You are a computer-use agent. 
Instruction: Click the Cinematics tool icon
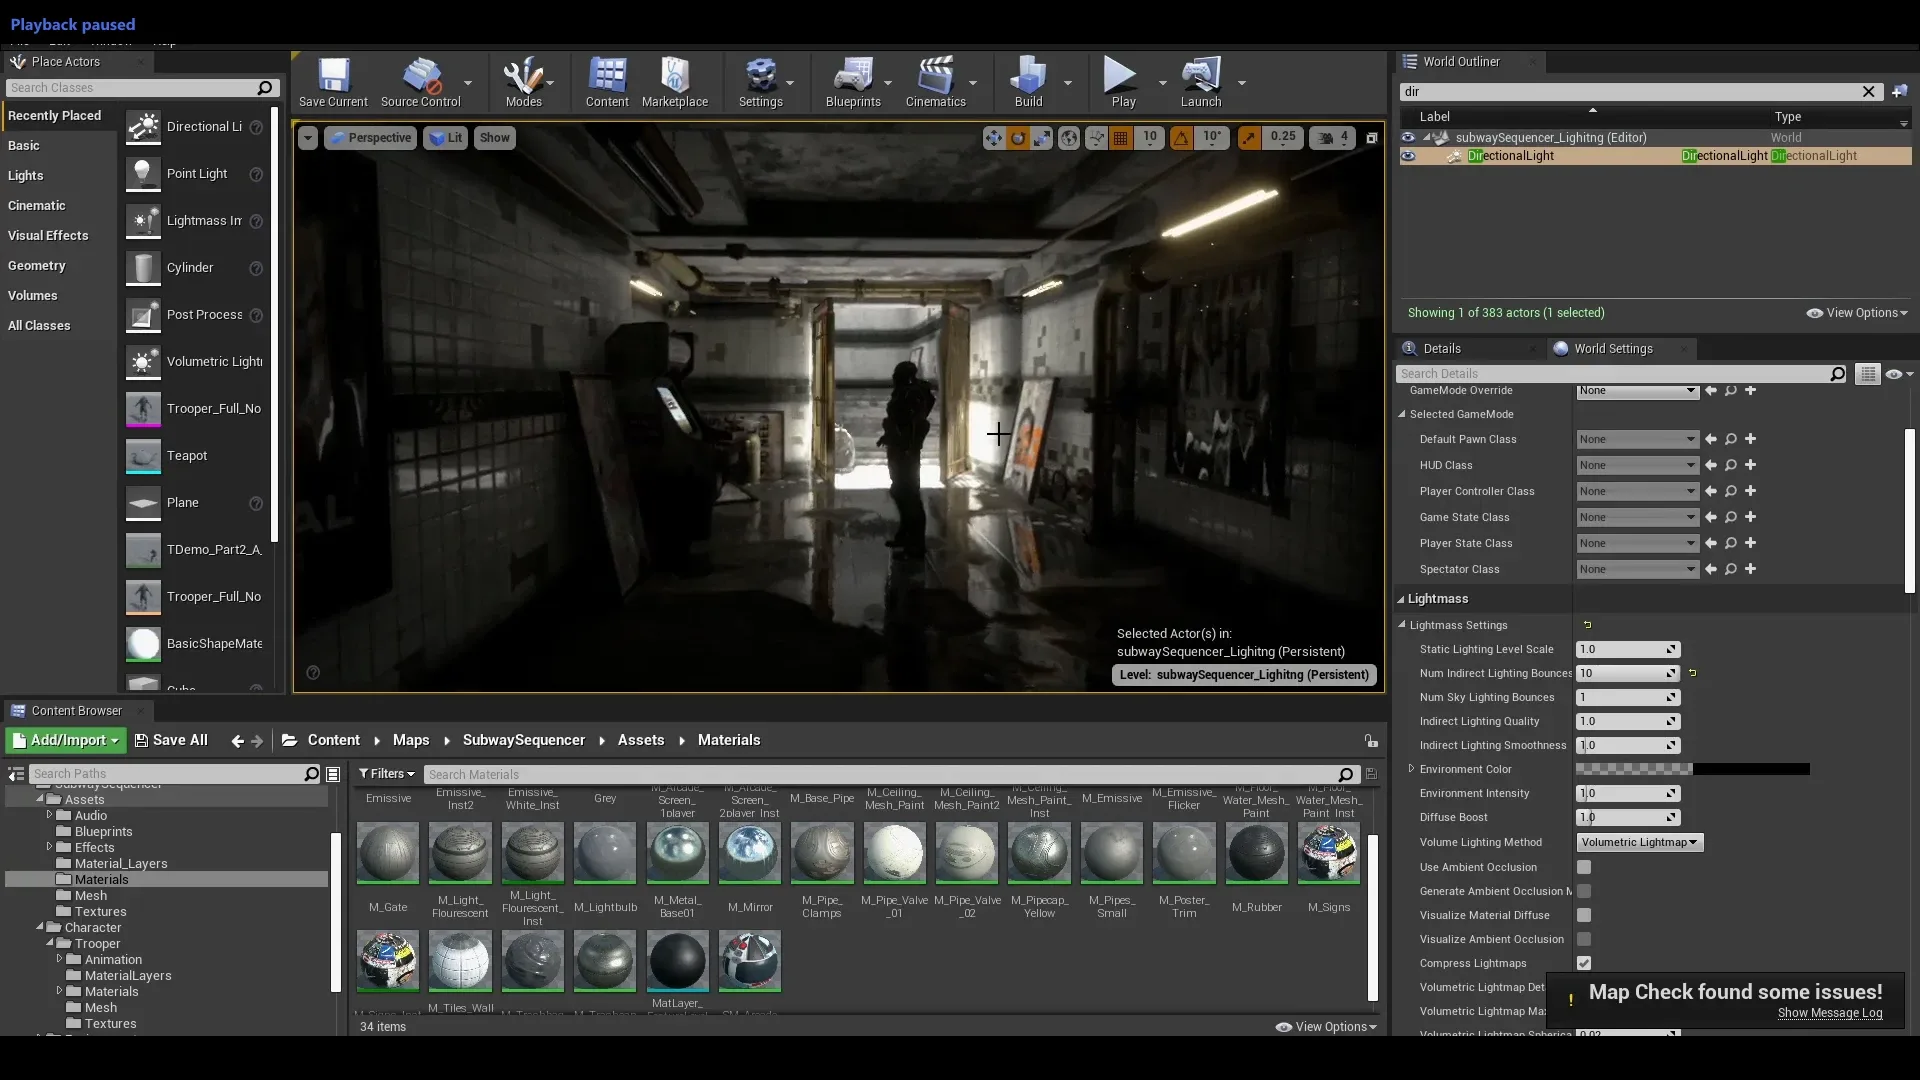(935, 82)
